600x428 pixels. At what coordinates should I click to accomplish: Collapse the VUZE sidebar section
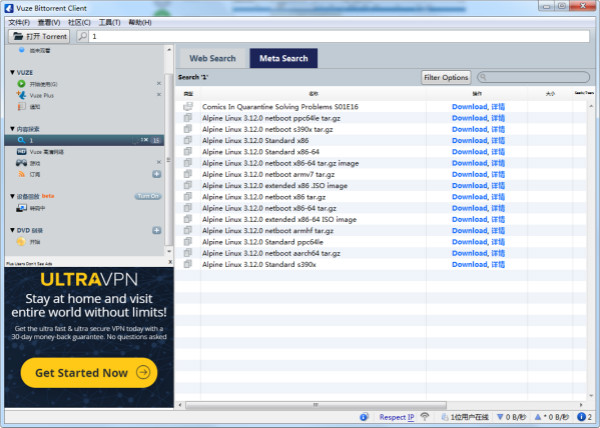pyautogui.click(x=10, y=73)
